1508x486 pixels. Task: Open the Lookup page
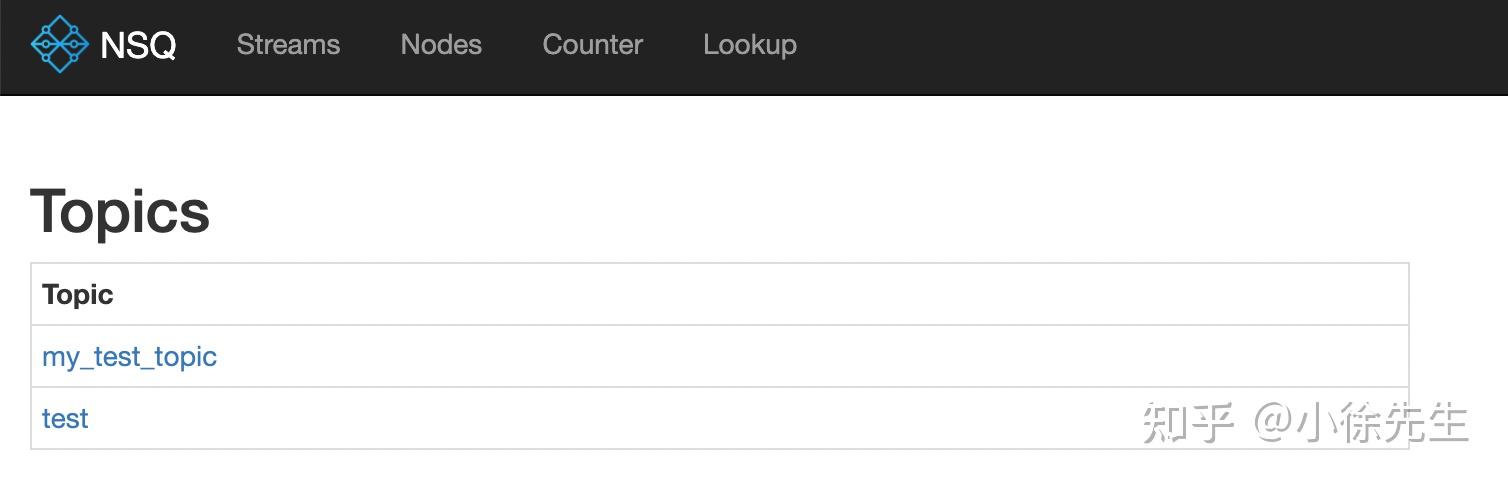pos(750,45)
